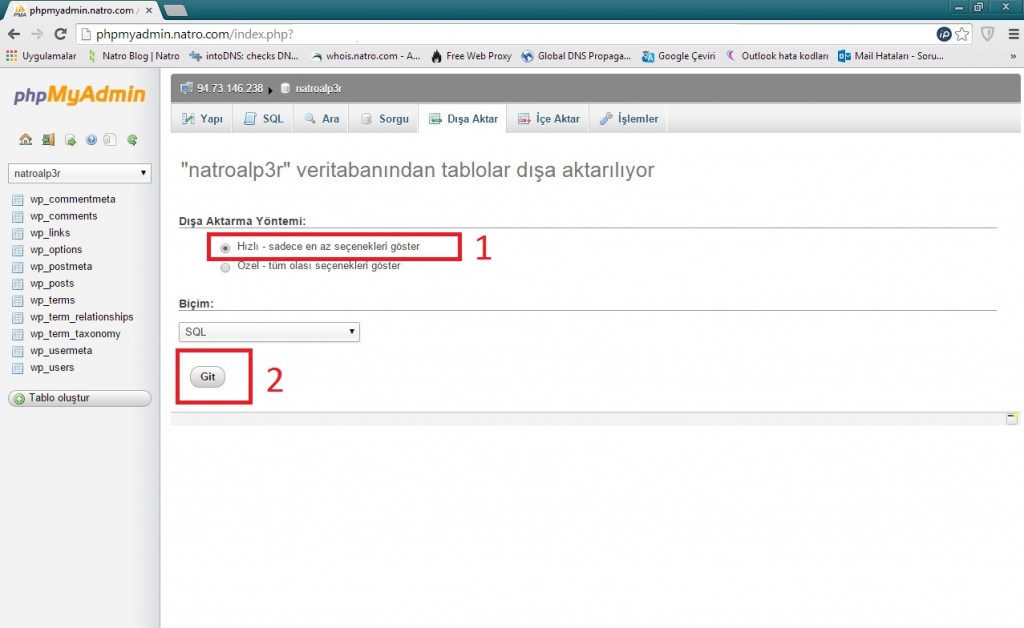Viewport: 1024px width, 628px height.
Task: Select the Özel custom export radio button
Action: coord(225,267)
